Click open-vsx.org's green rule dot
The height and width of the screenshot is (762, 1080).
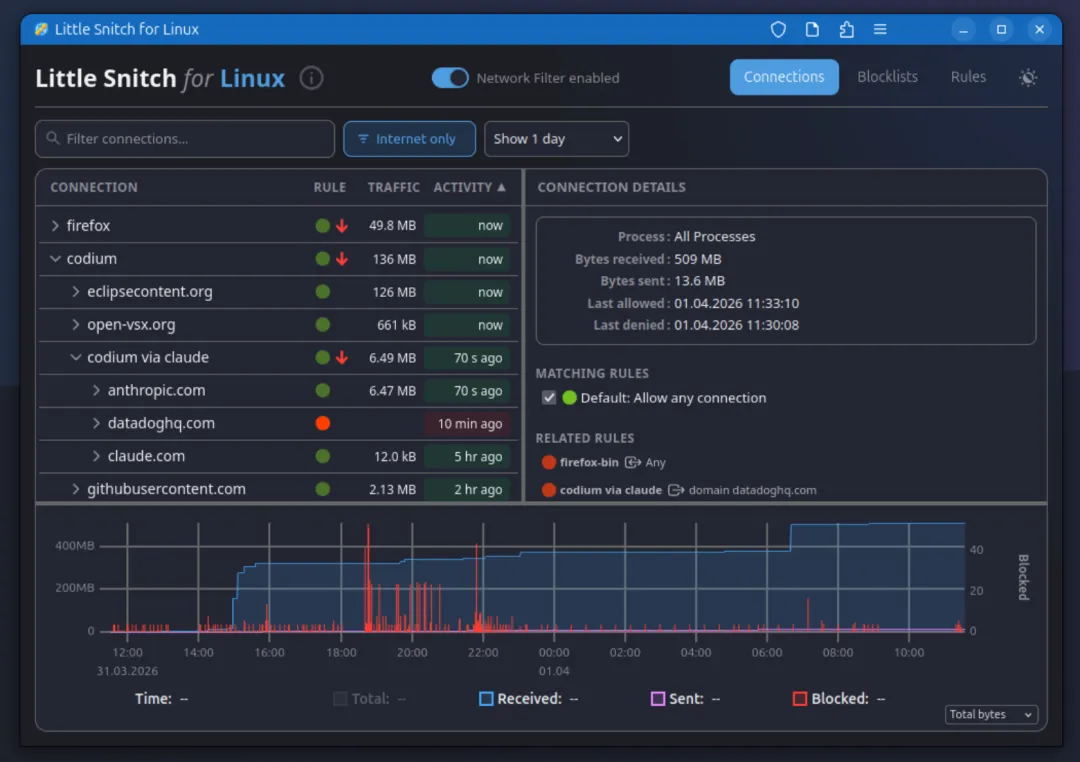322,325
